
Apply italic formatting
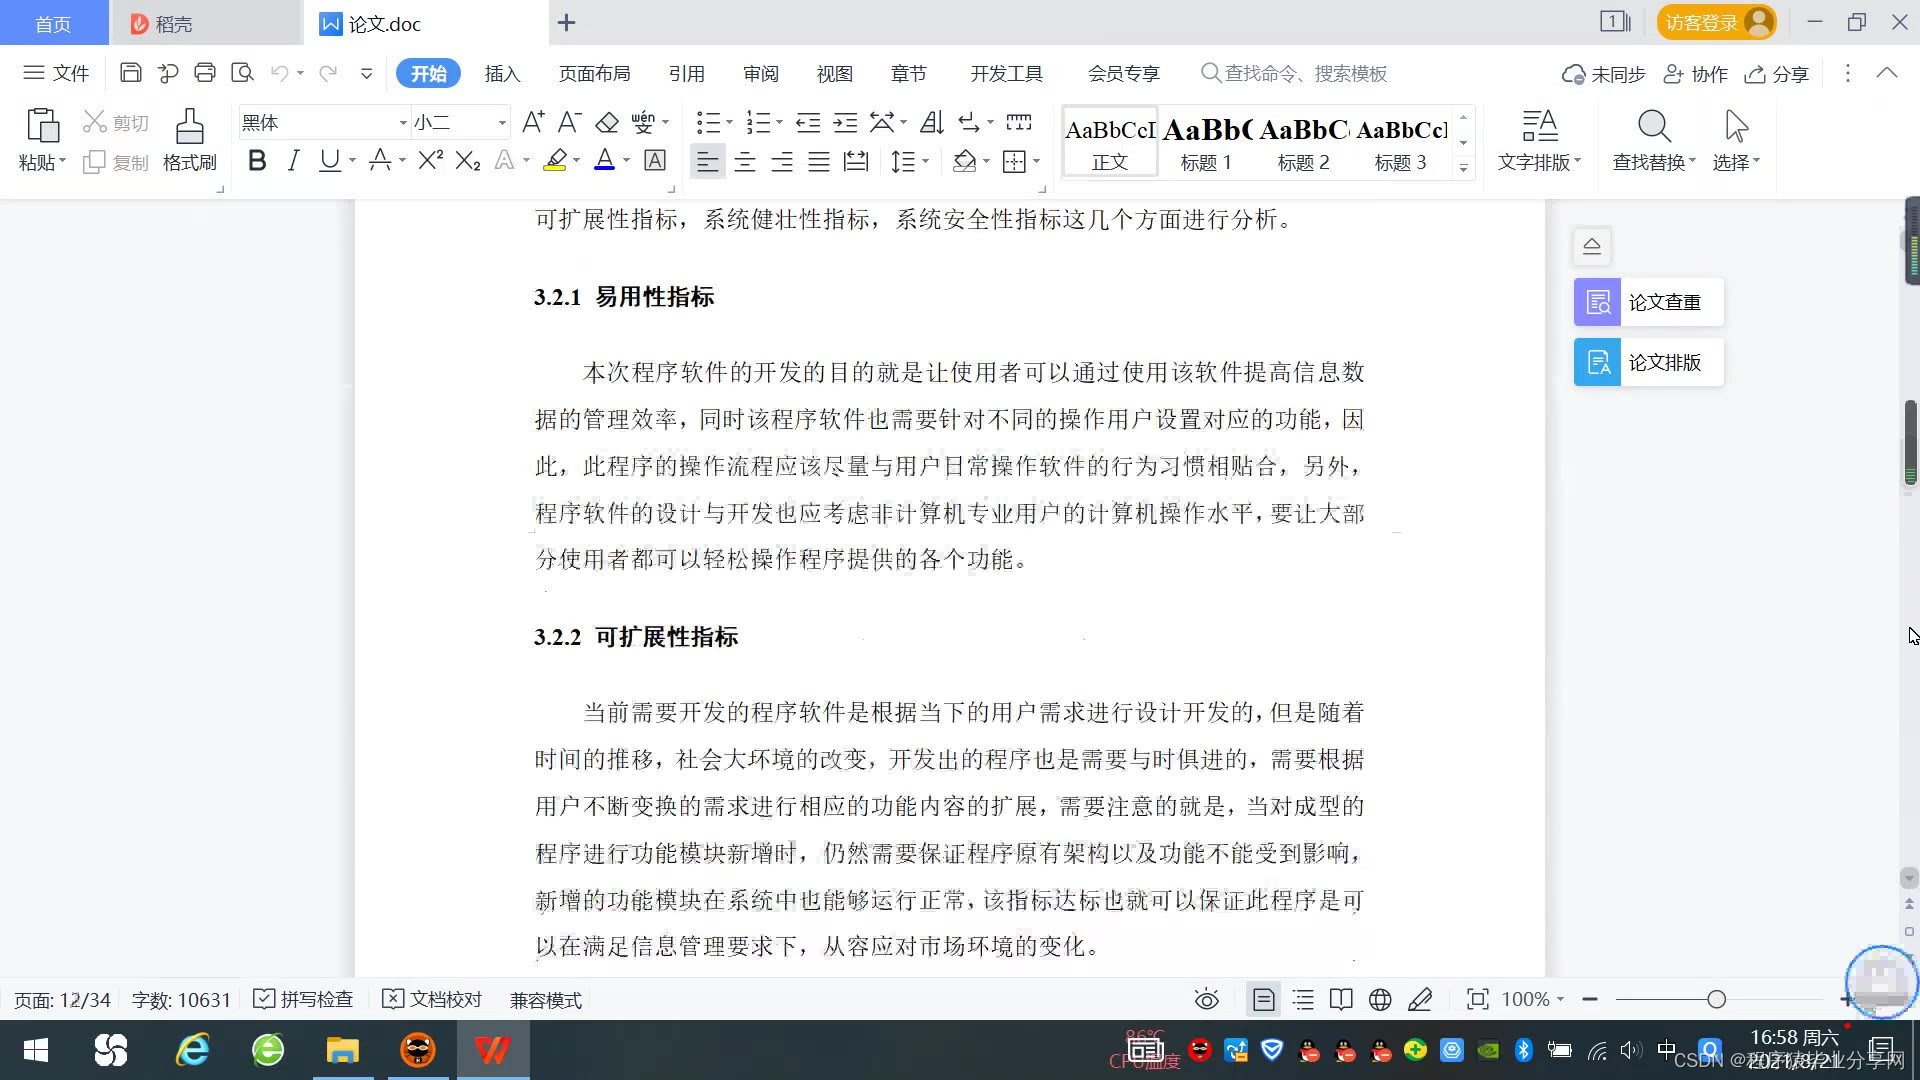click(x=293, y=161)
